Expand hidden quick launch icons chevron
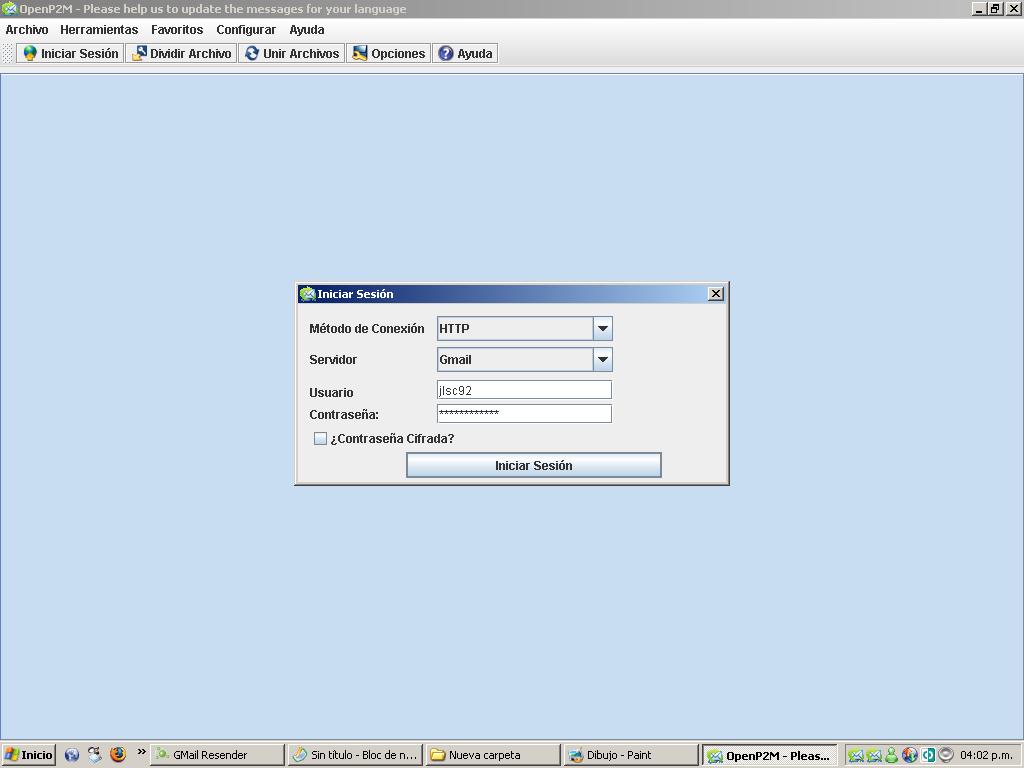Image resolution: width=1024 pixels, height=768 pixels. pyautogui.click(x=141, y=753)
